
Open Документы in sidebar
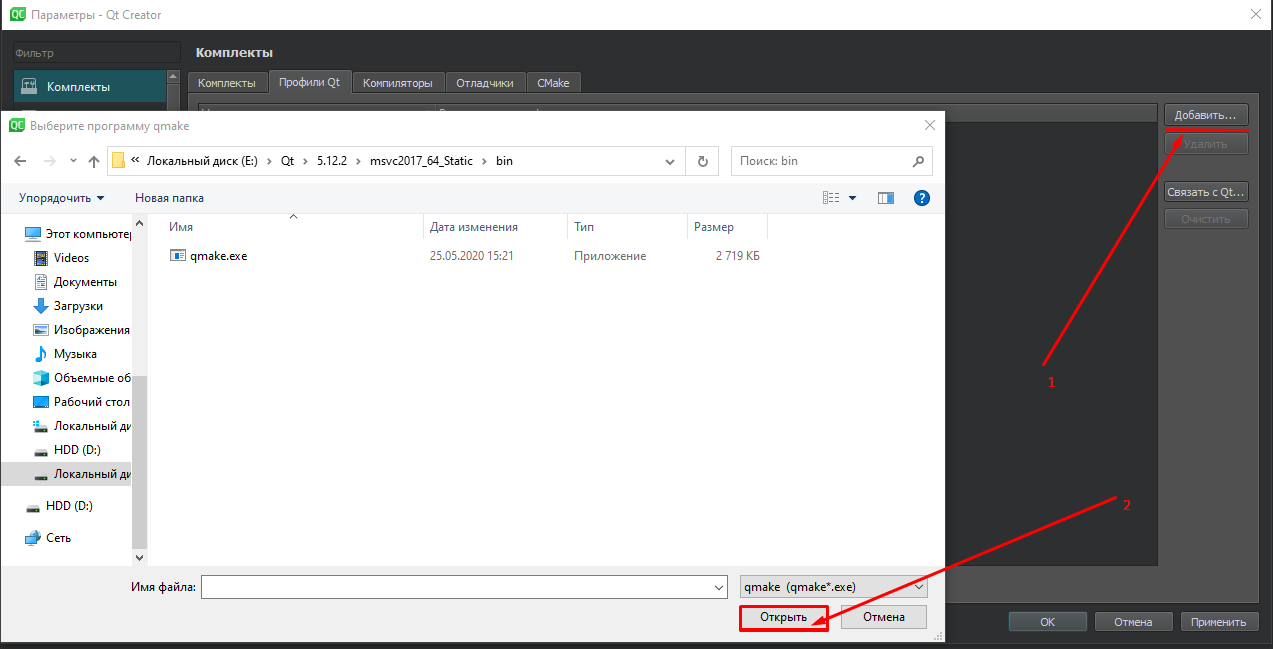(x=85, y=282)
